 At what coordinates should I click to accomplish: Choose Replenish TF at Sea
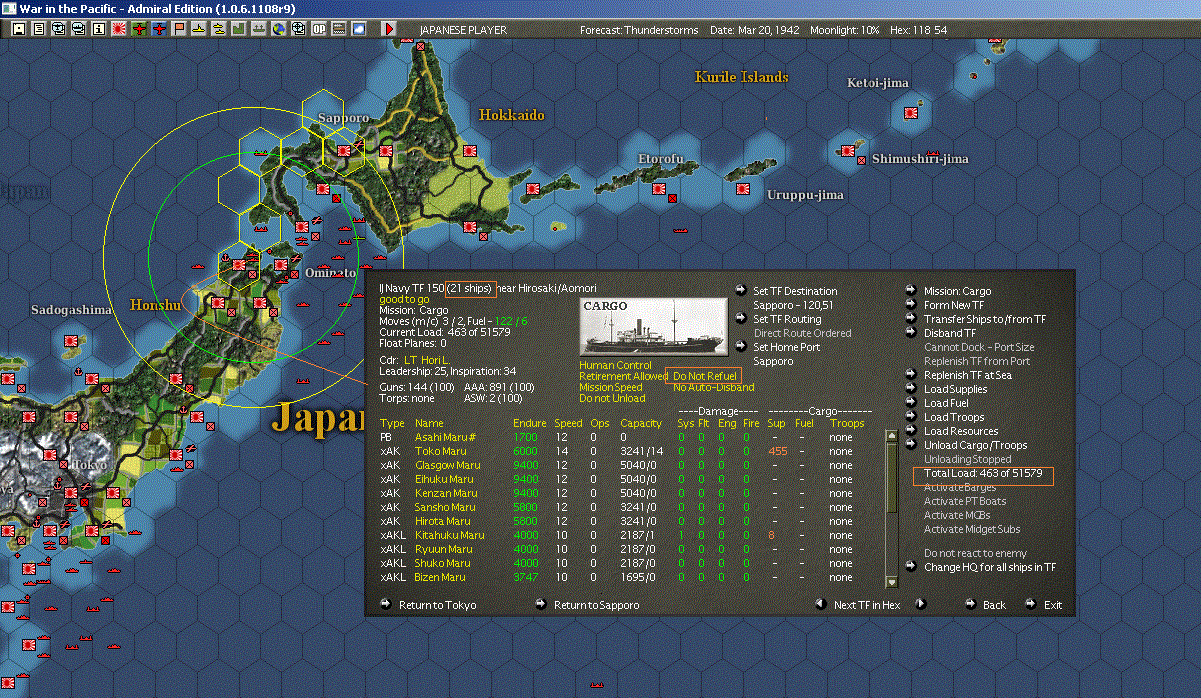[x=969, y=375]
